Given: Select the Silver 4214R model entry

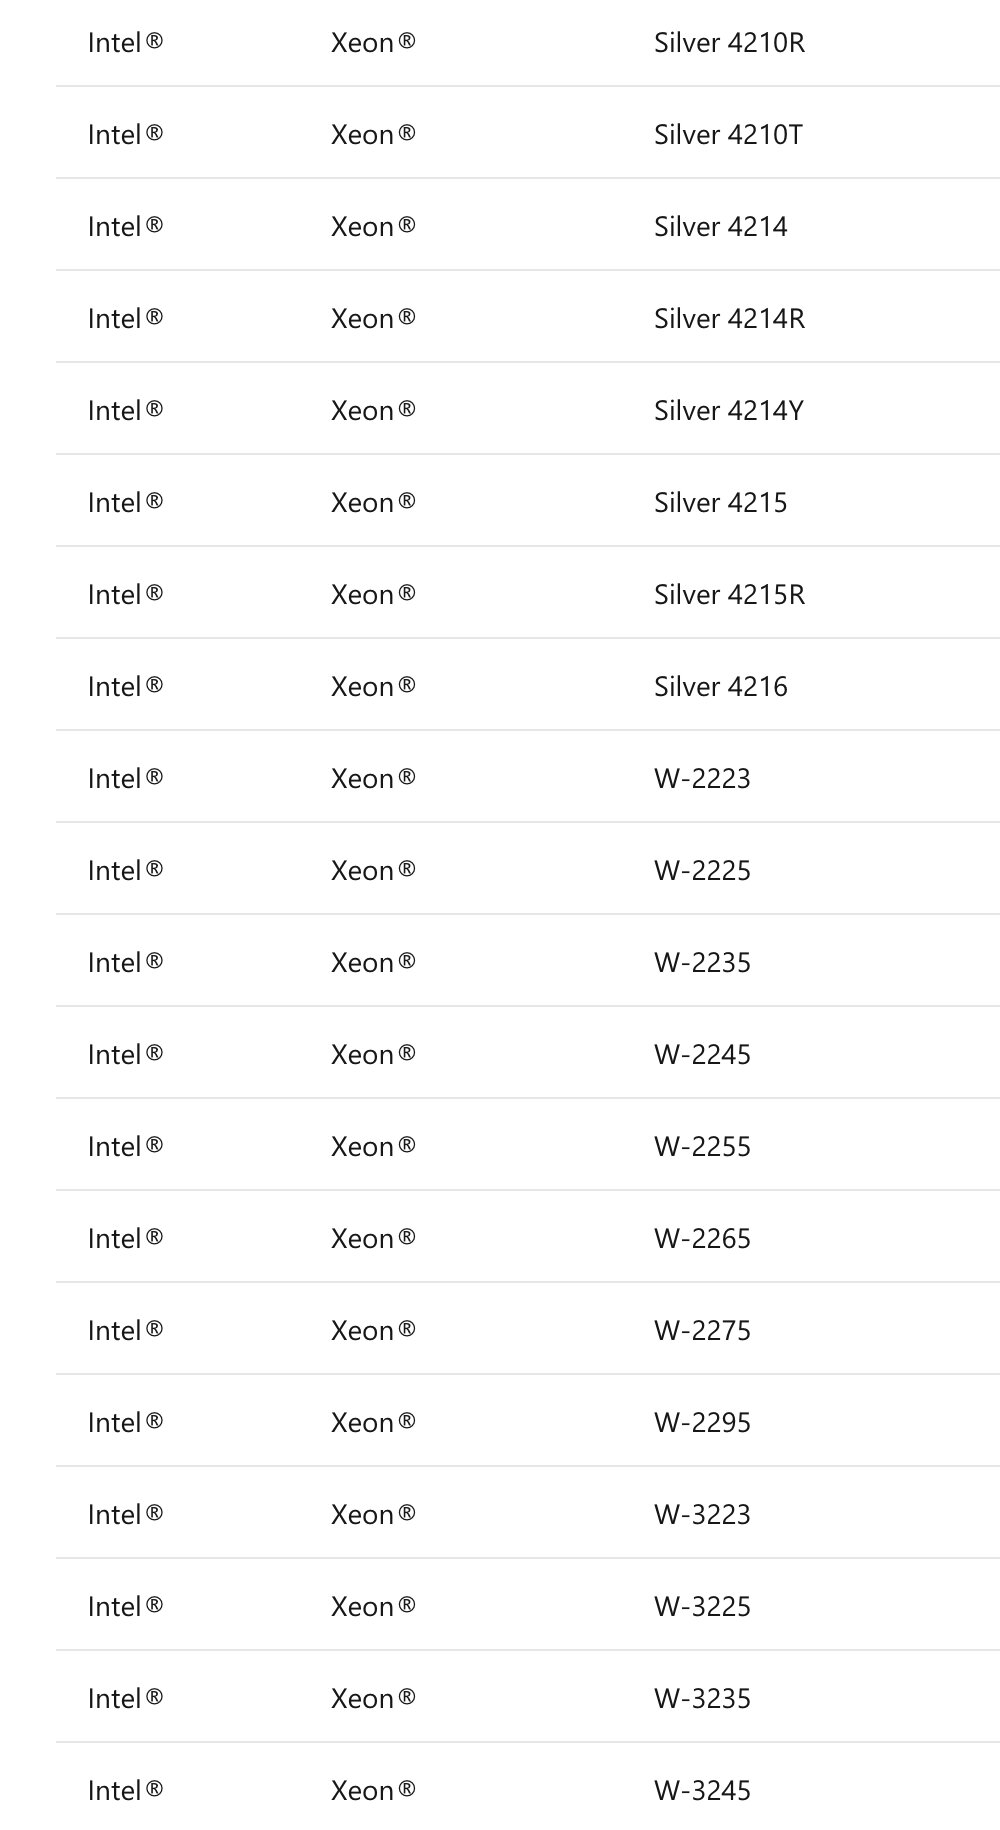Looking at the screenshot, I should (729, 319).
